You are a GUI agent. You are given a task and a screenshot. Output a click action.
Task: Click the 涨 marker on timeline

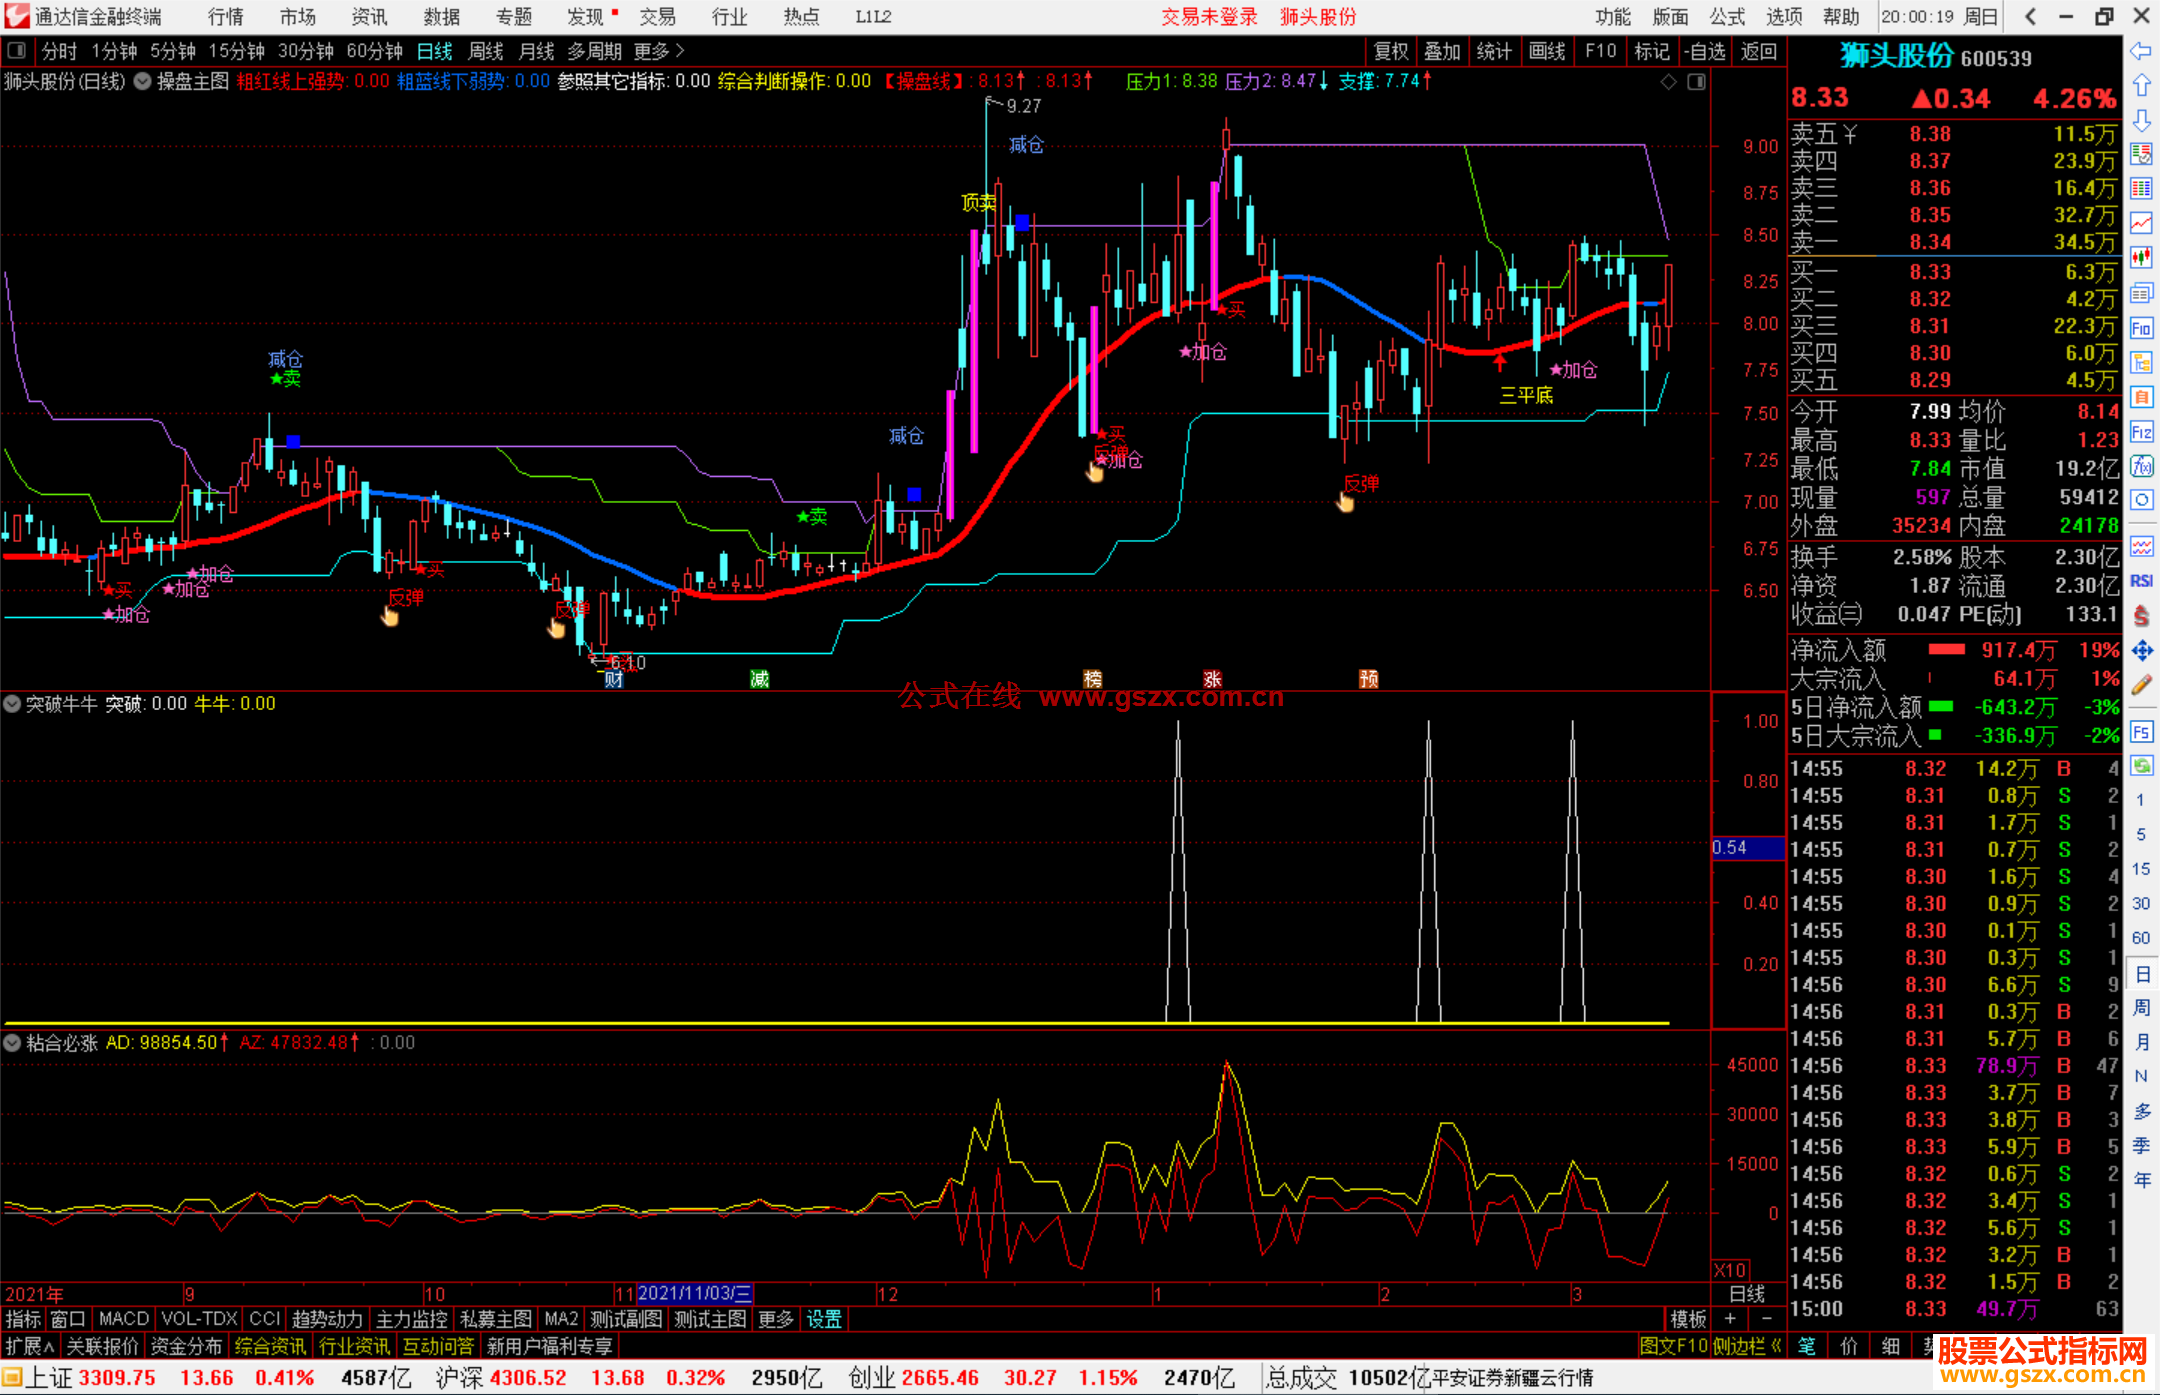click(x=1213, y=680)
